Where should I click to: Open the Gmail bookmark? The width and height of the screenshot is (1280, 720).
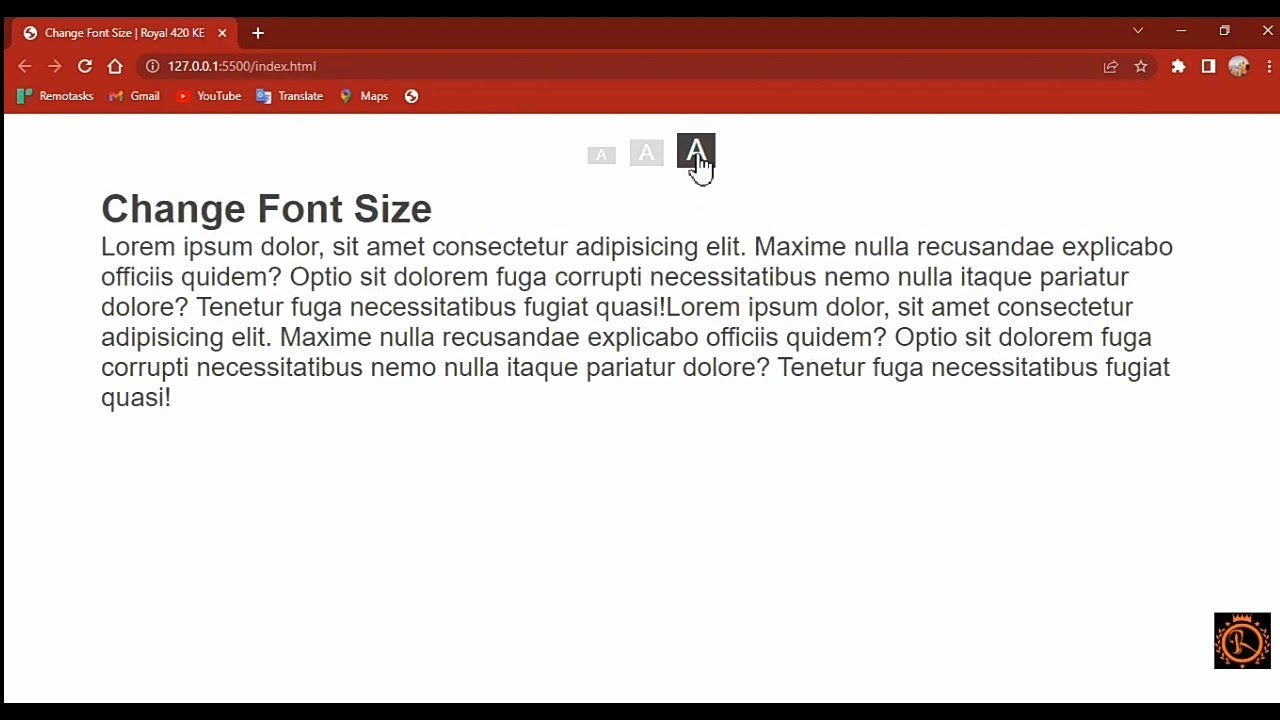coord(134,96)
